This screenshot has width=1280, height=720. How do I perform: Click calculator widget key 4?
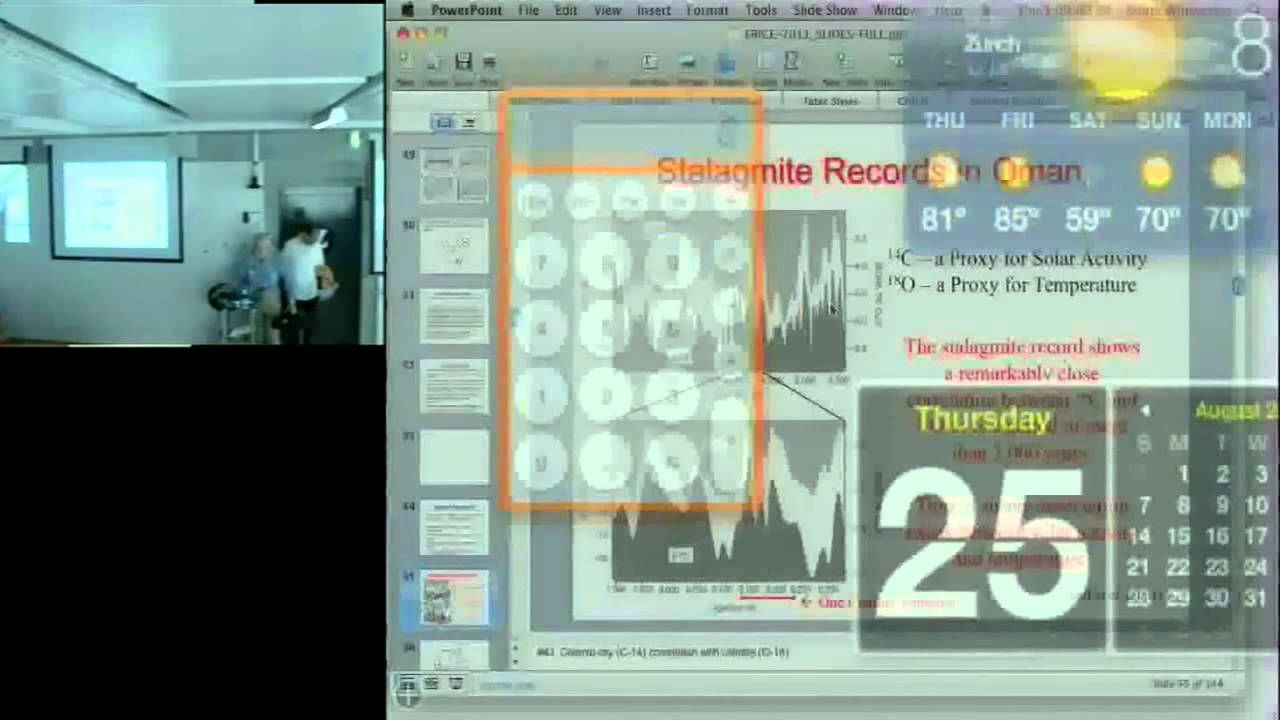pos(540,328)
